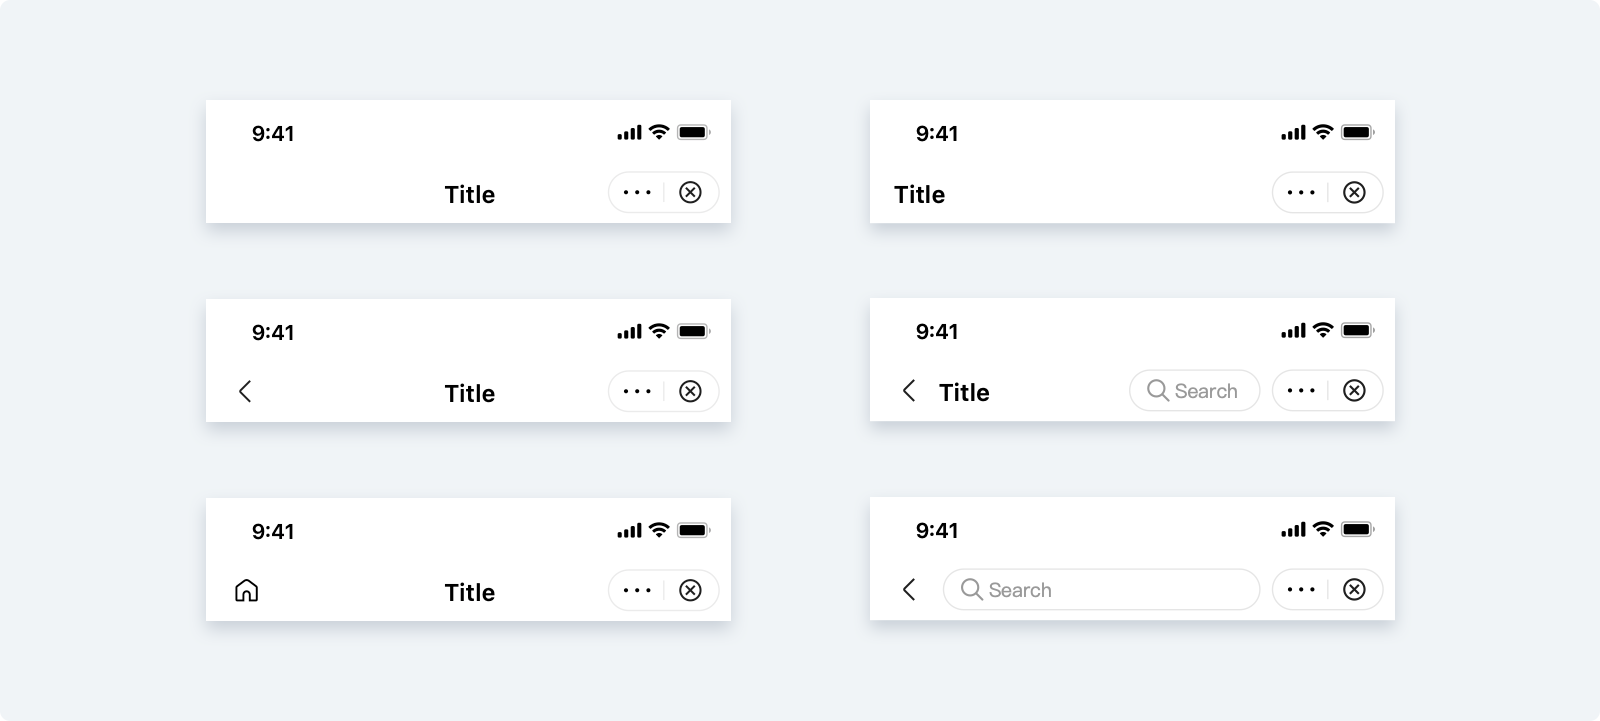Click the magnifier icon in the small Search pill
The width and height of the screenshot is (1600, 721).
1157,391
